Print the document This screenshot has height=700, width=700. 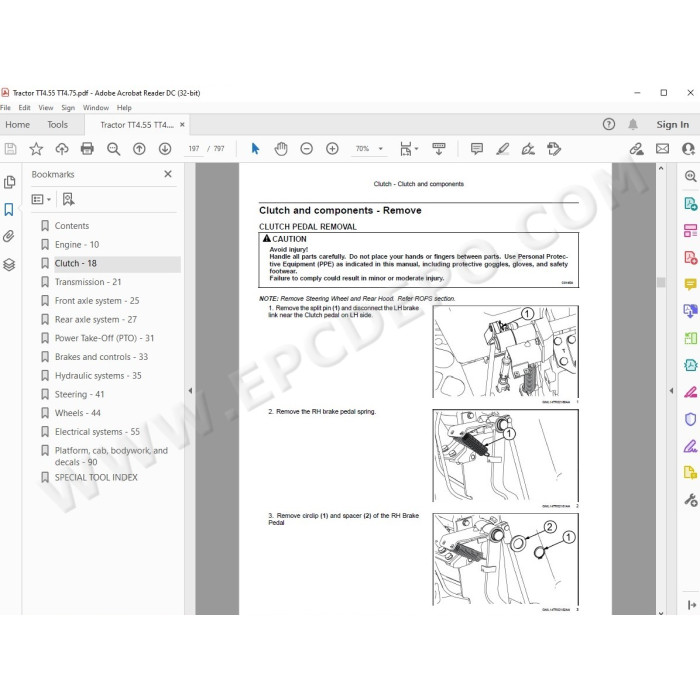point(88,149)
